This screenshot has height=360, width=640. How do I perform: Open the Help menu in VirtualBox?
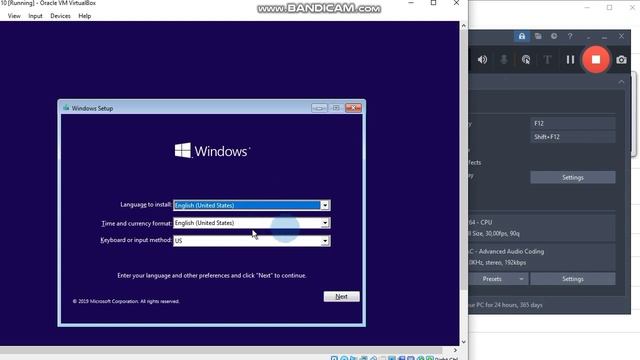click(84, 16)
